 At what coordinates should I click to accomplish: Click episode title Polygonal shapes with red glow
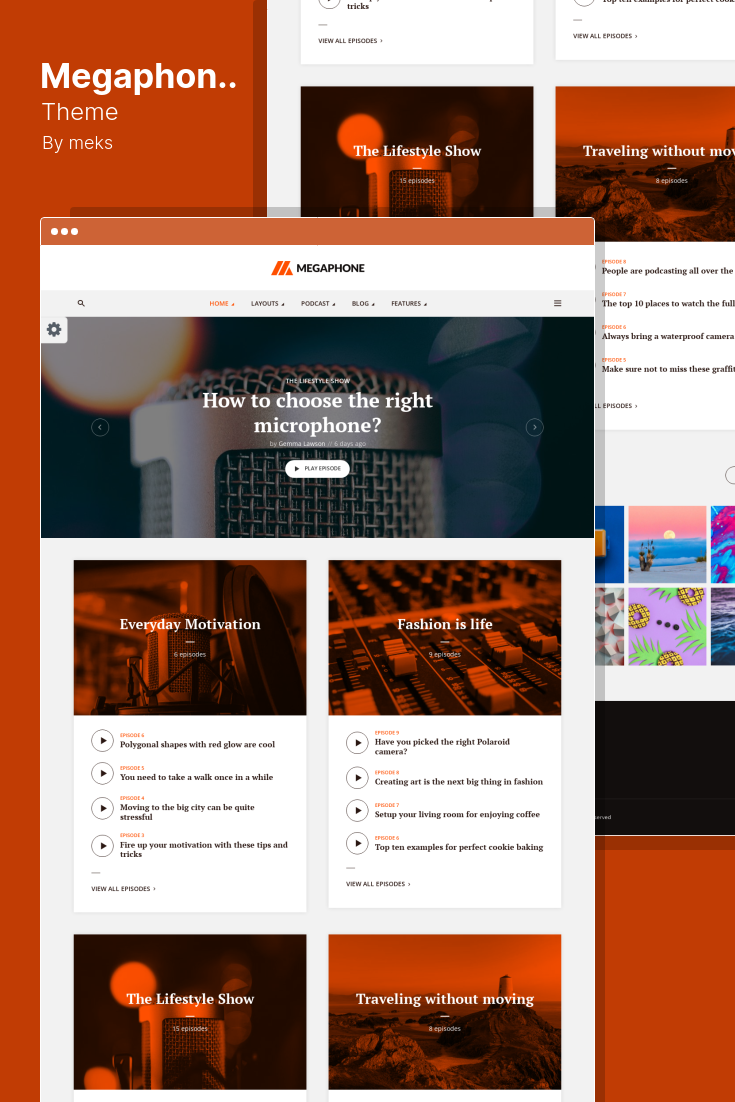click(x=197, y=745)
